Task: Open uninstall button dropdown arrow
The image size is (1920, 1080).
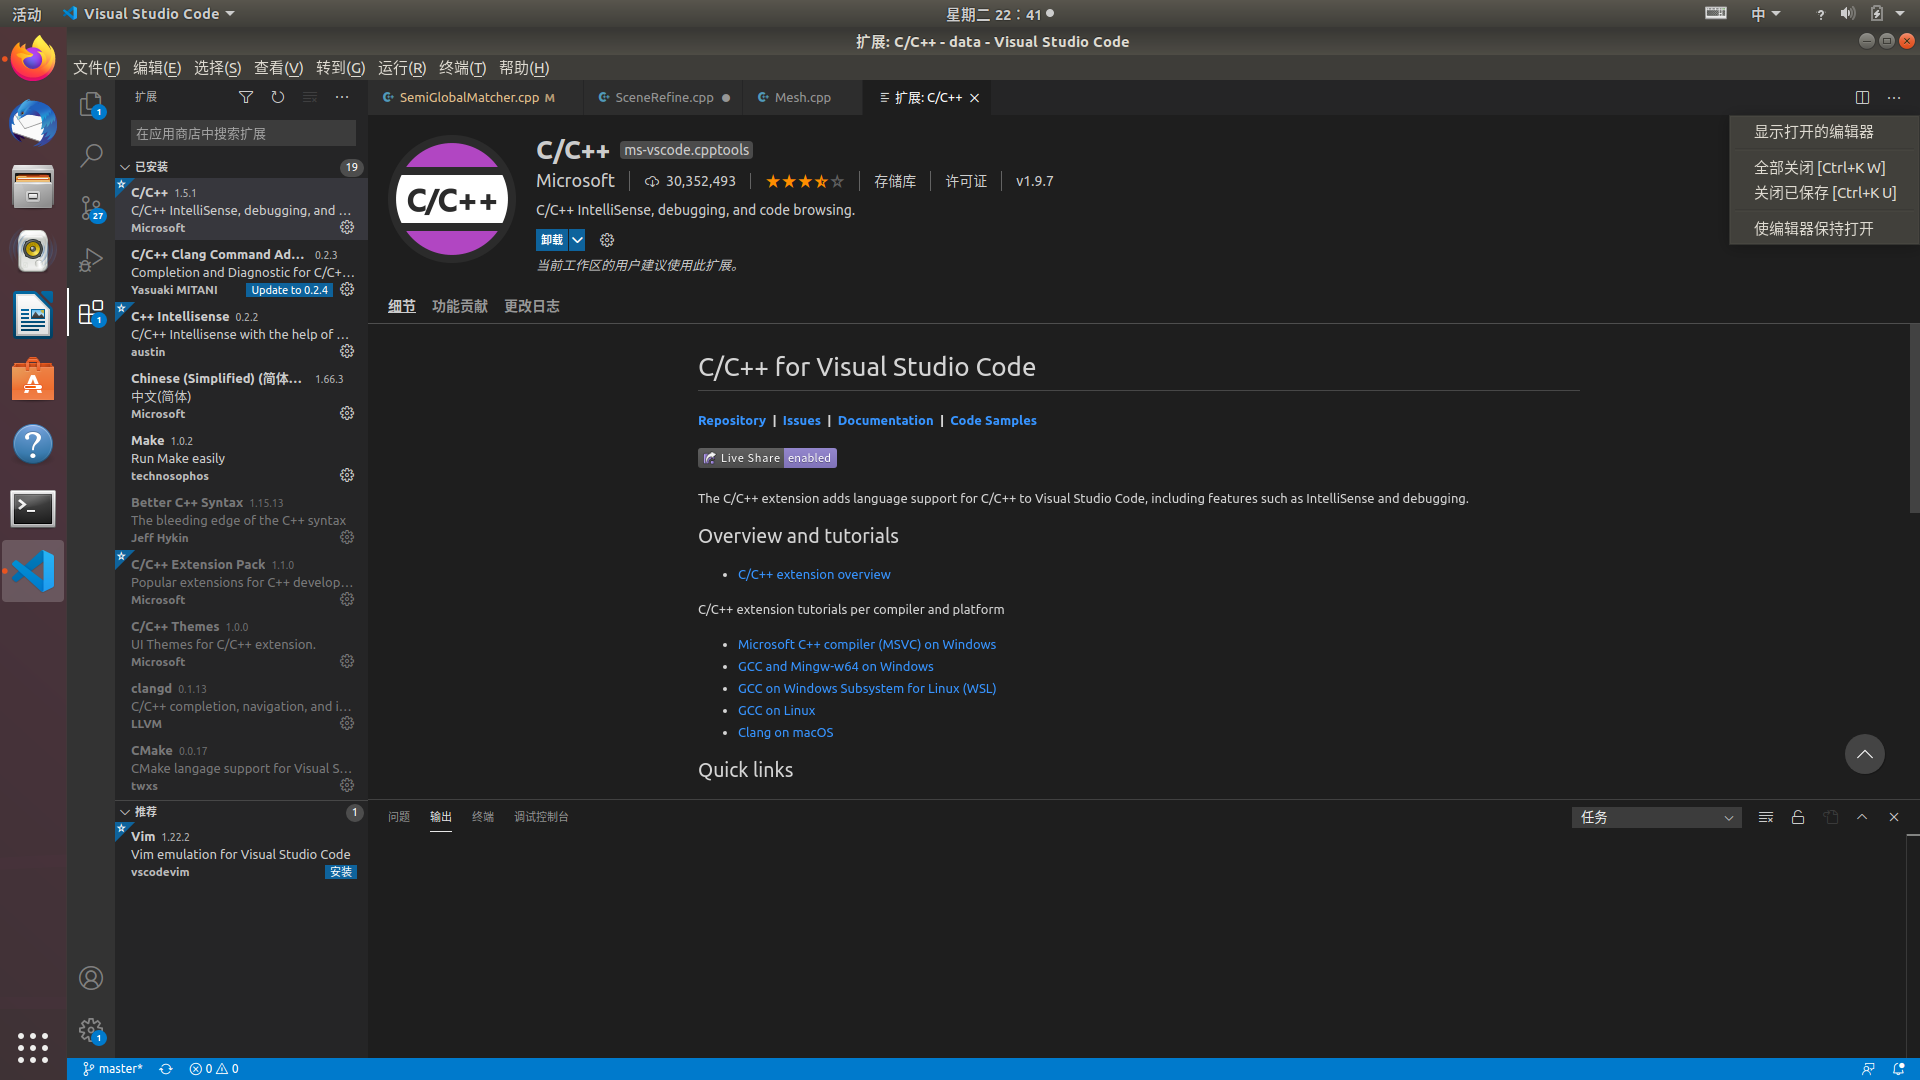Action: click(x=577, y=240)
